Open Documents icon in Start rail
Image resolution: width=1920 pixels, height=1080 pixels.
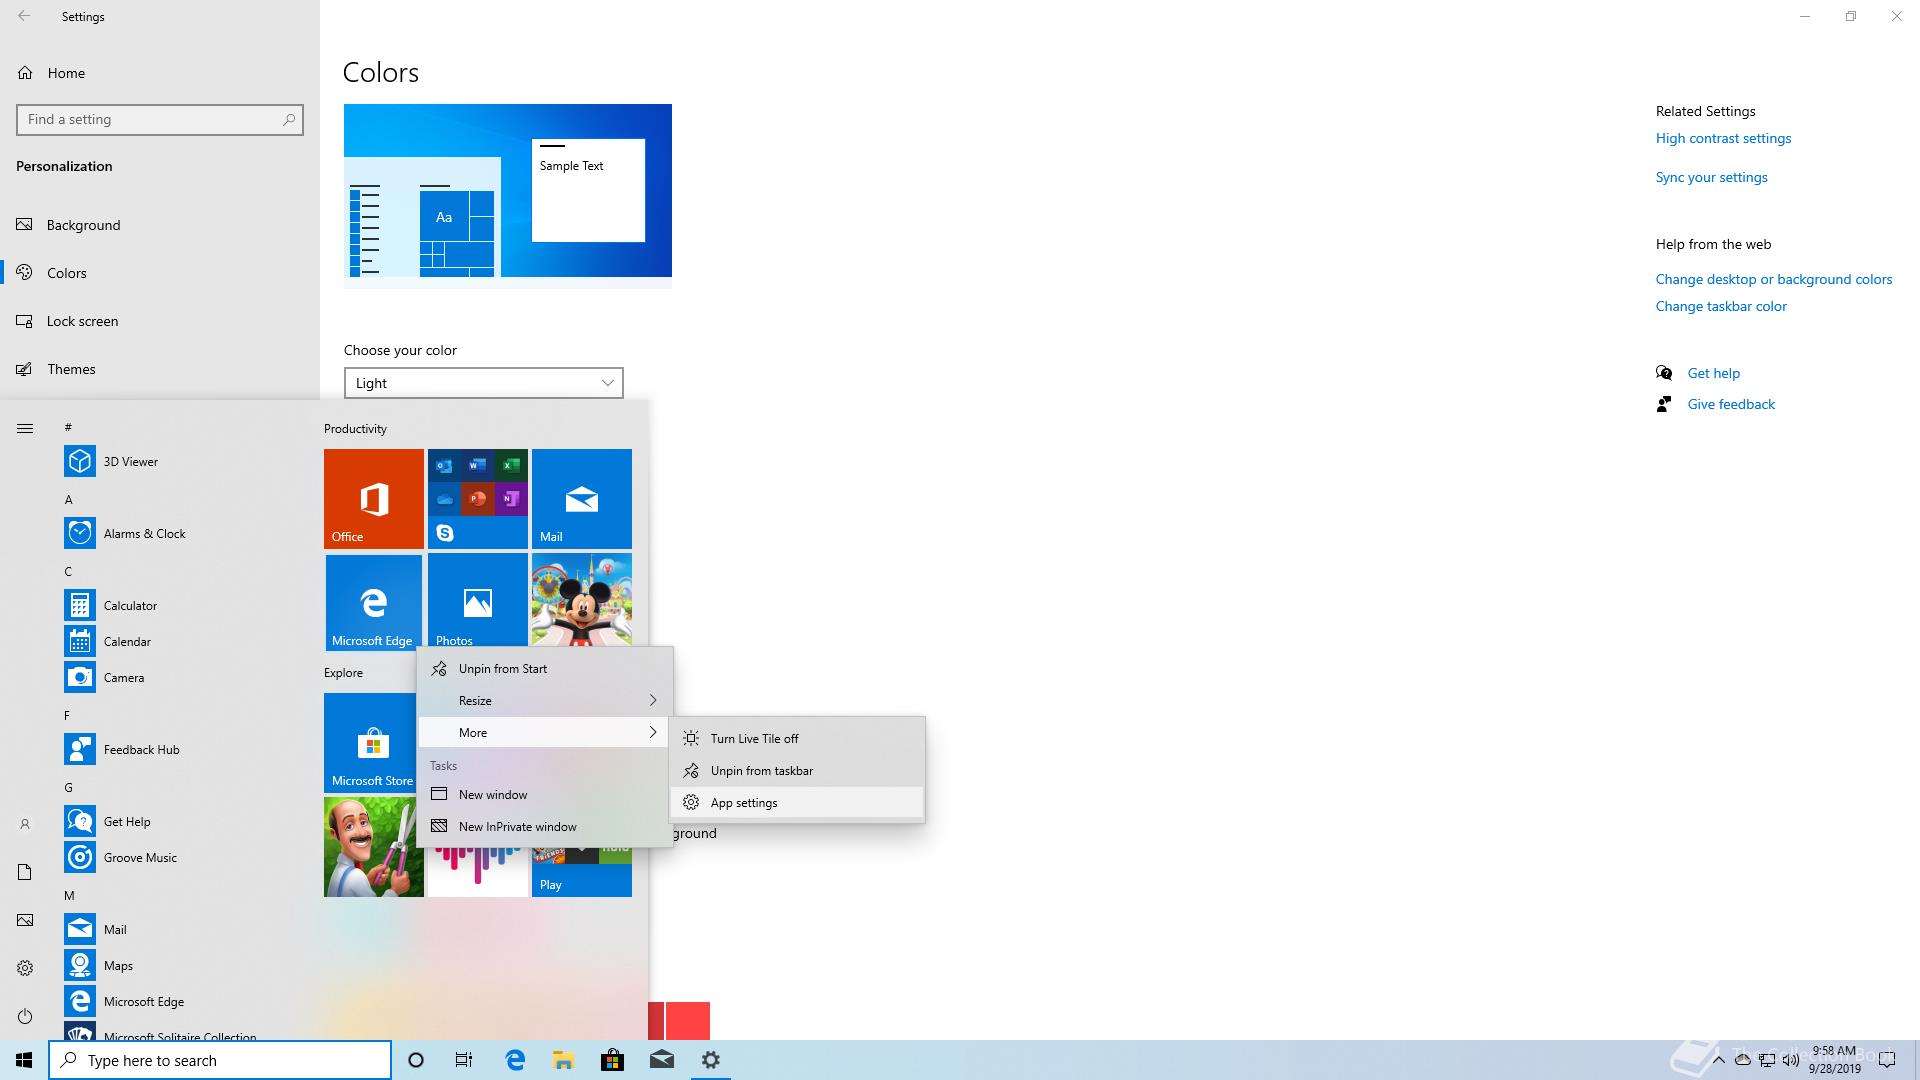(25, 872)
